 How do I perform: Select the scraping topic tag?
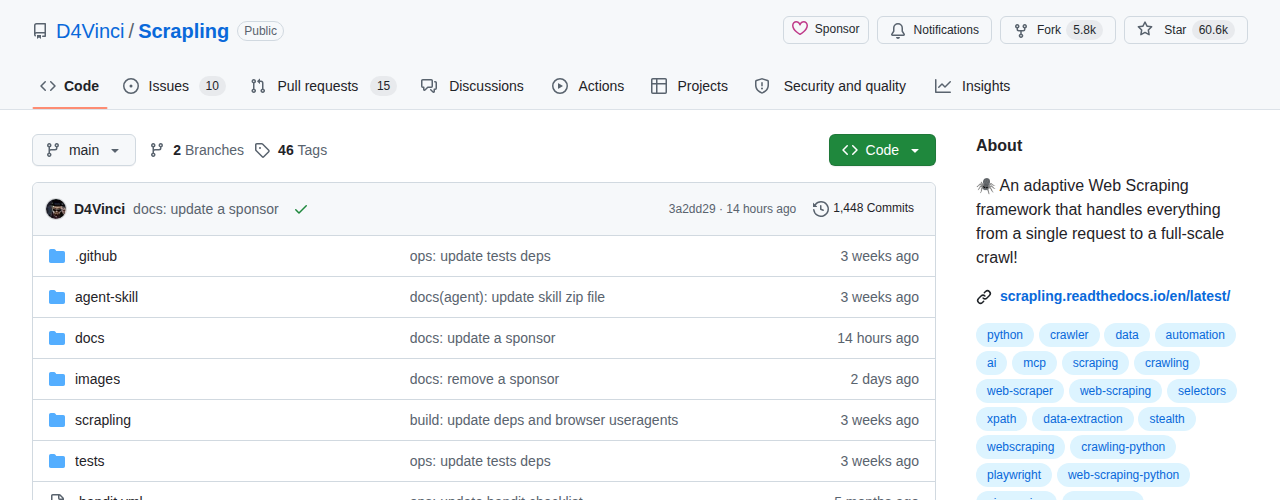point(1095,363)
